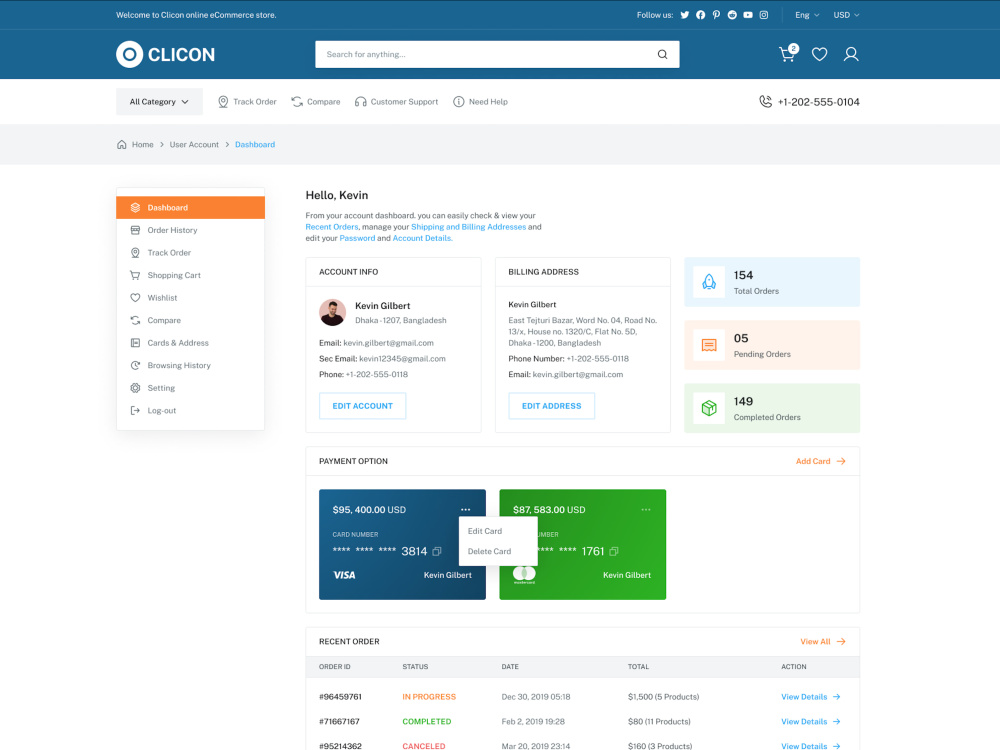The height and width of the screenshot is (750, 1000).
Task: Open Browsing History in the sidebar
Action: point(190,365)
